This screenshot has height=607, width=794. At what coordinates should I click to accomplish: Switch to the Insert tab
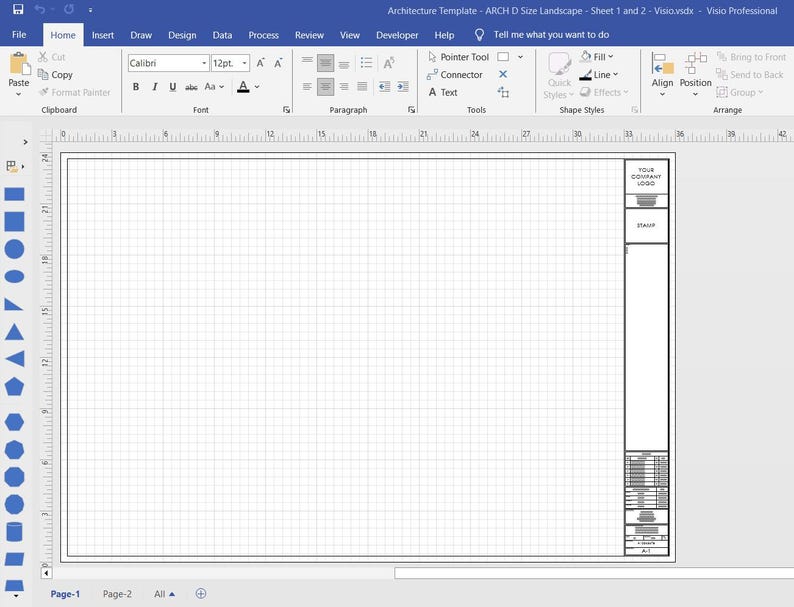[x=103, y=35]
